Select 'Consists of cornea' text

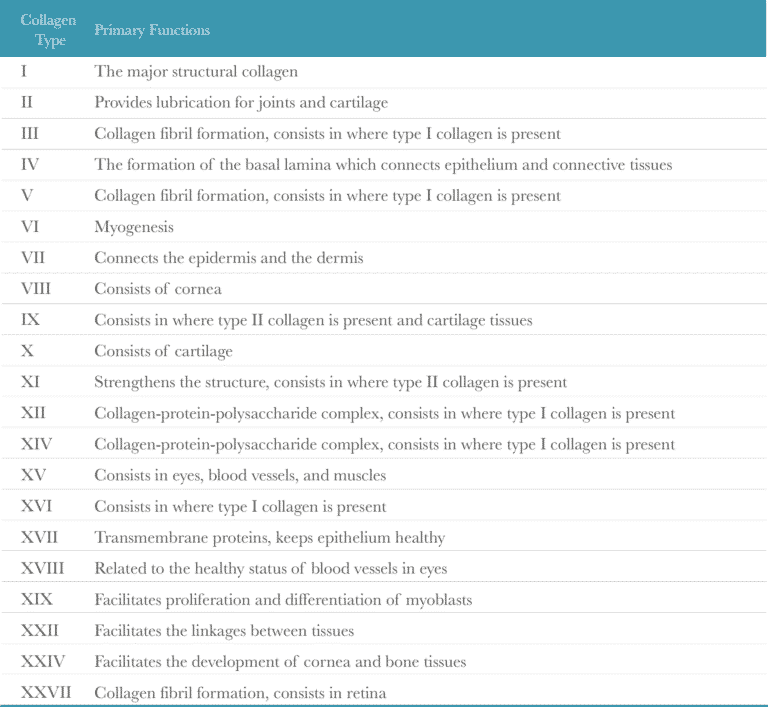click(158, 289)
